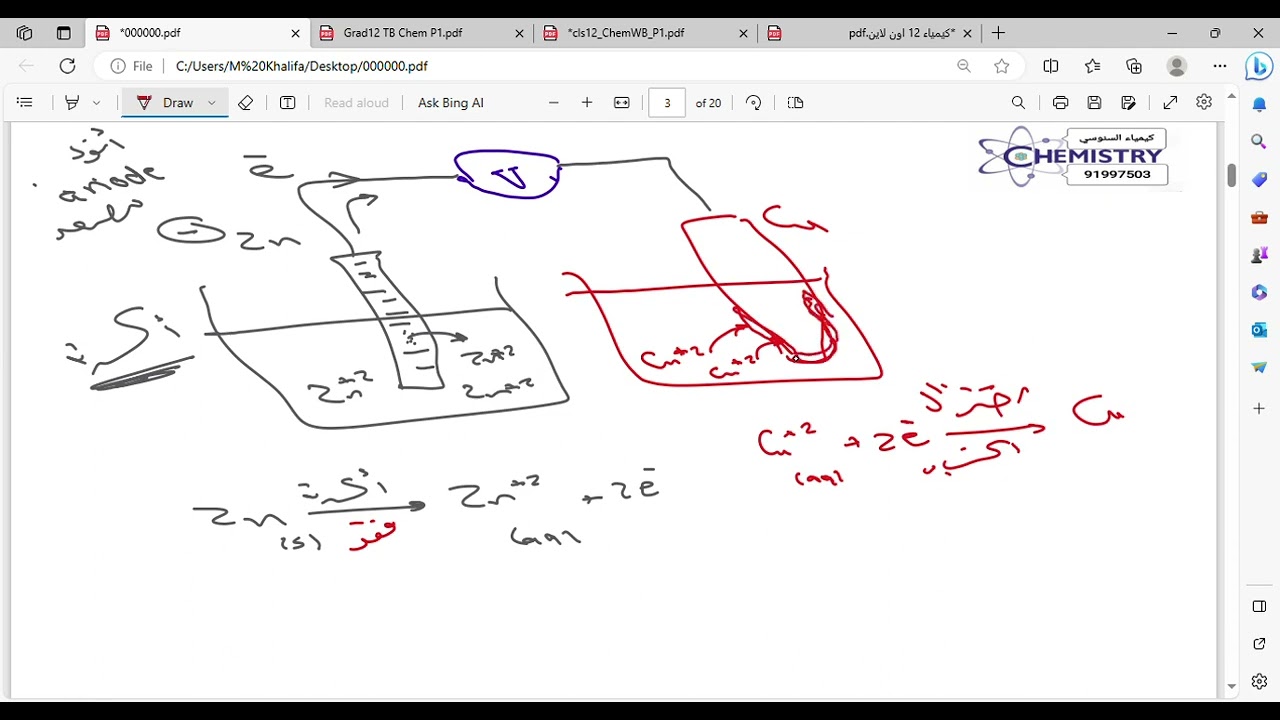Open PDF viewer settings gear
This screenshot has height=720, width=1280.
coord(1204,103)
